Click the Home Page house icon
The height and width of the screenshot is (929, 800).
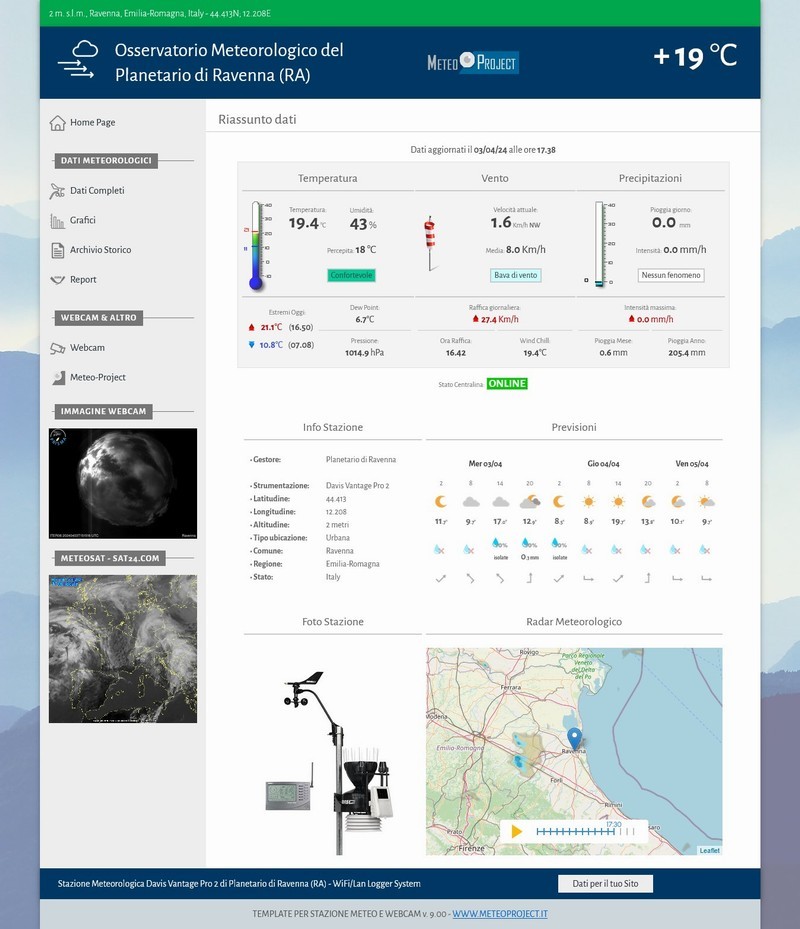point(58,123)
